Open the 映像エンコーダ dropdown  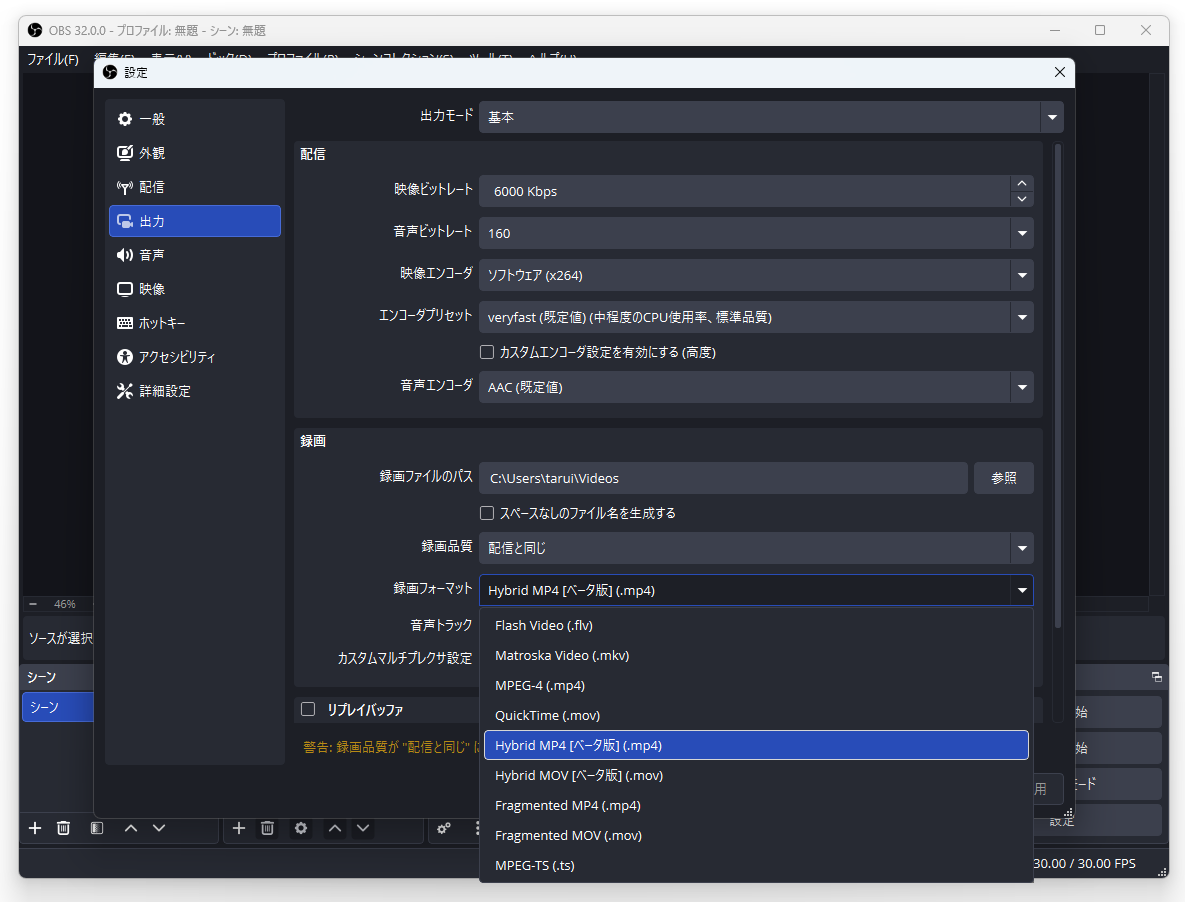[x=1022, y=275]
